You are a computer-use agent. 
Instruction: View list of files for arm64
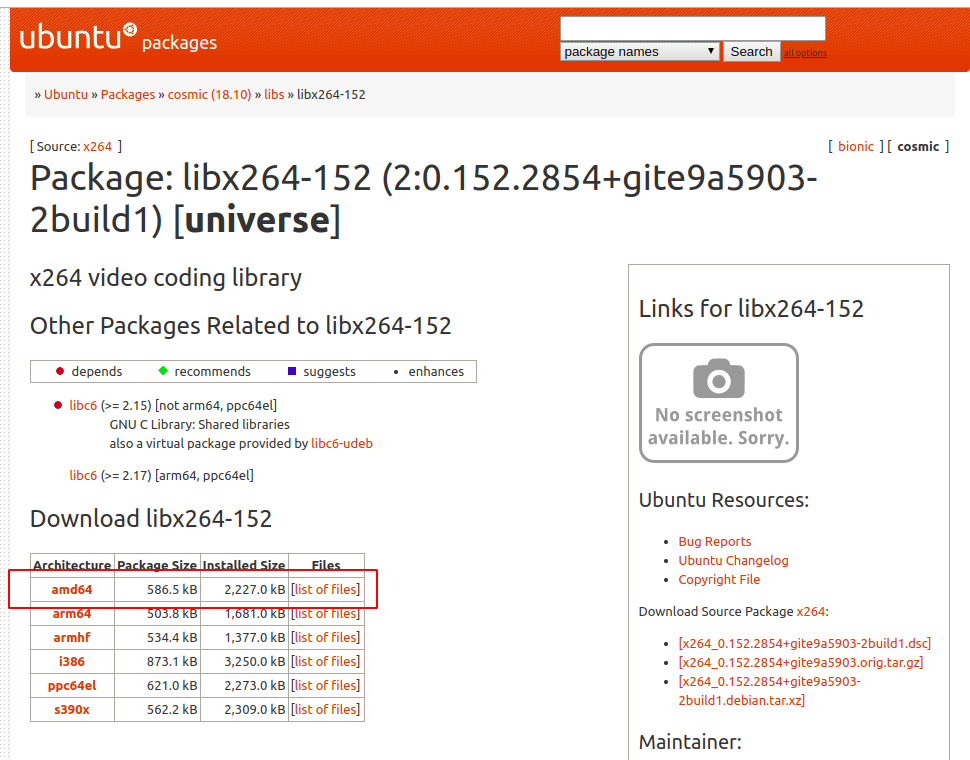(x=326, y=613)
